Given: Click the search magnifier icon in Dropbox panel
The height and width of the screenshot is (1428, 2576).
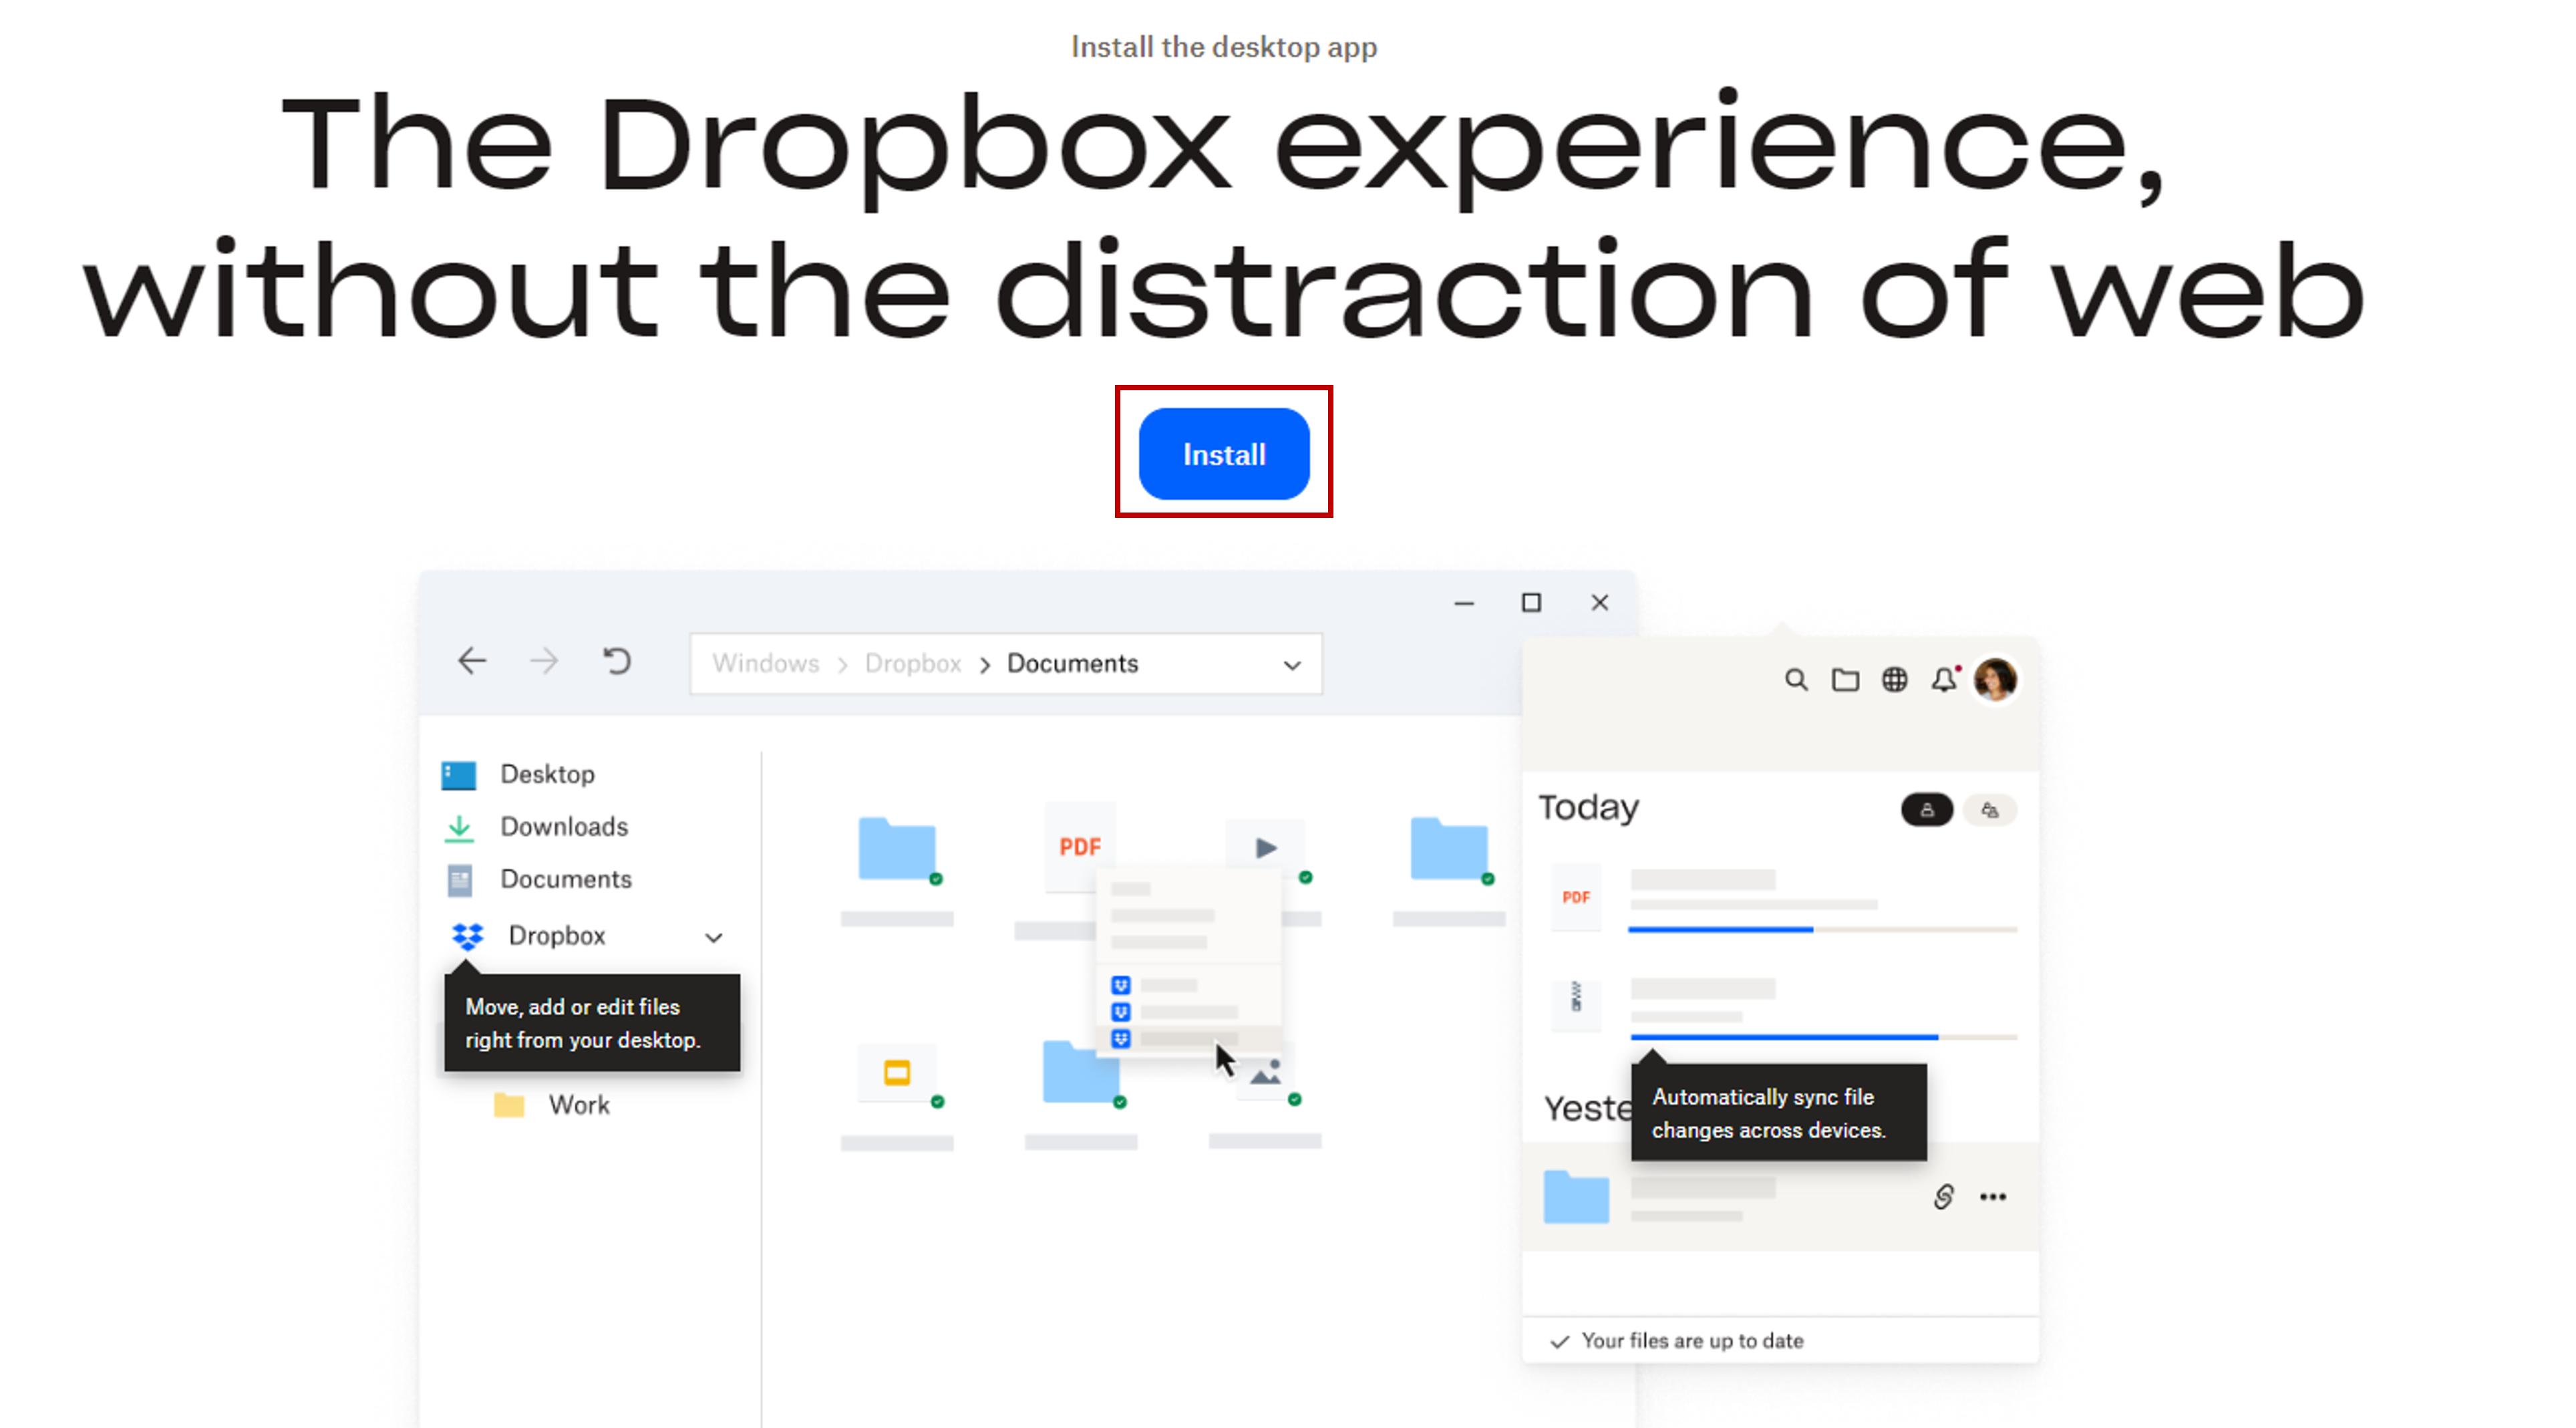Looking at the screenshot, I should [x=1795, y=680].
